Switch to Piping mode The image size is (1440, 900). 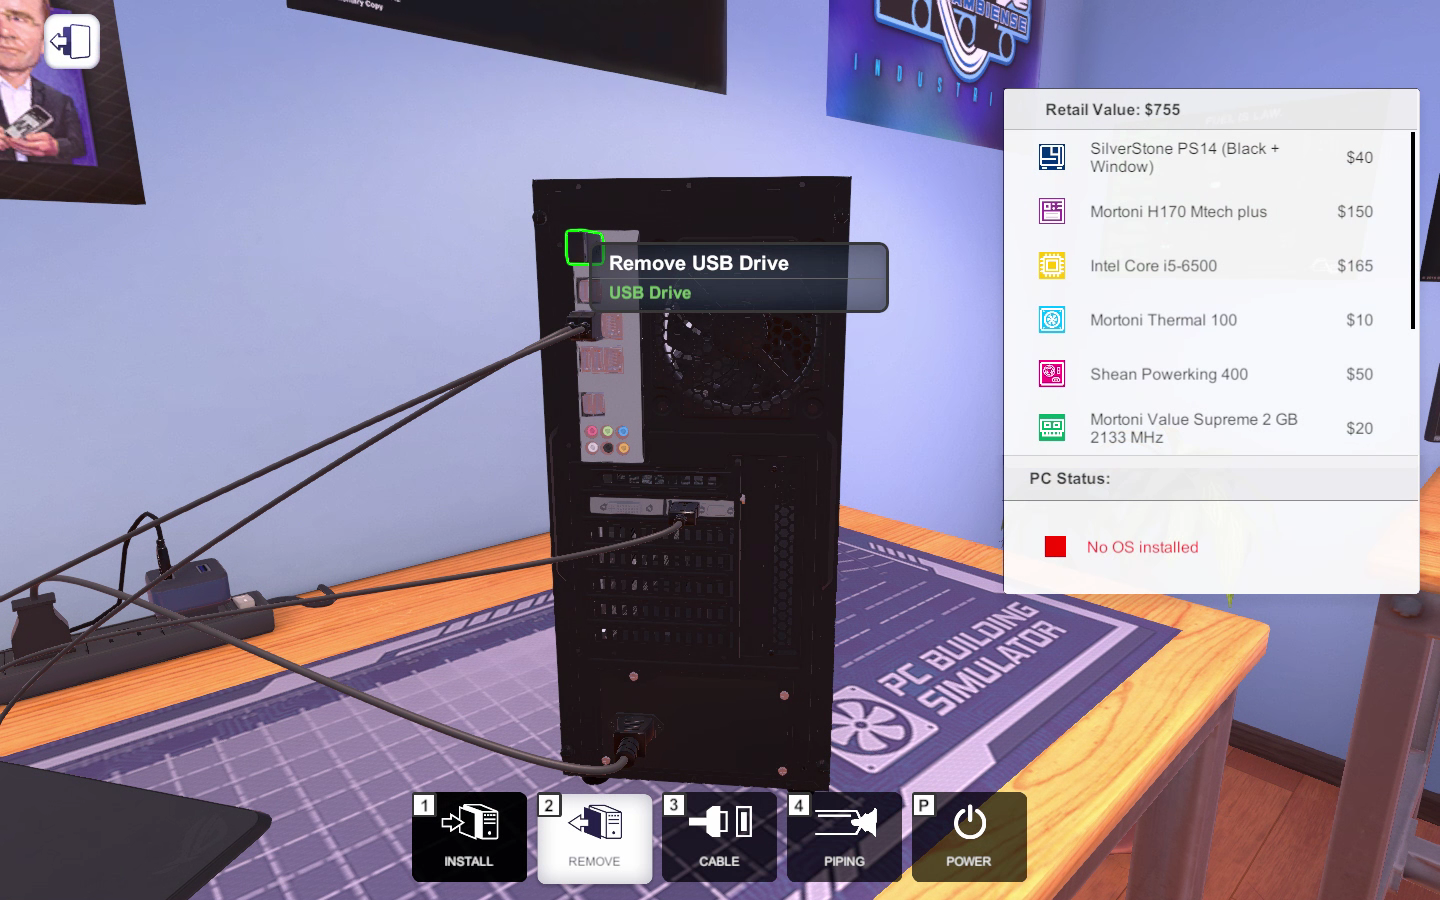[844, 837]
